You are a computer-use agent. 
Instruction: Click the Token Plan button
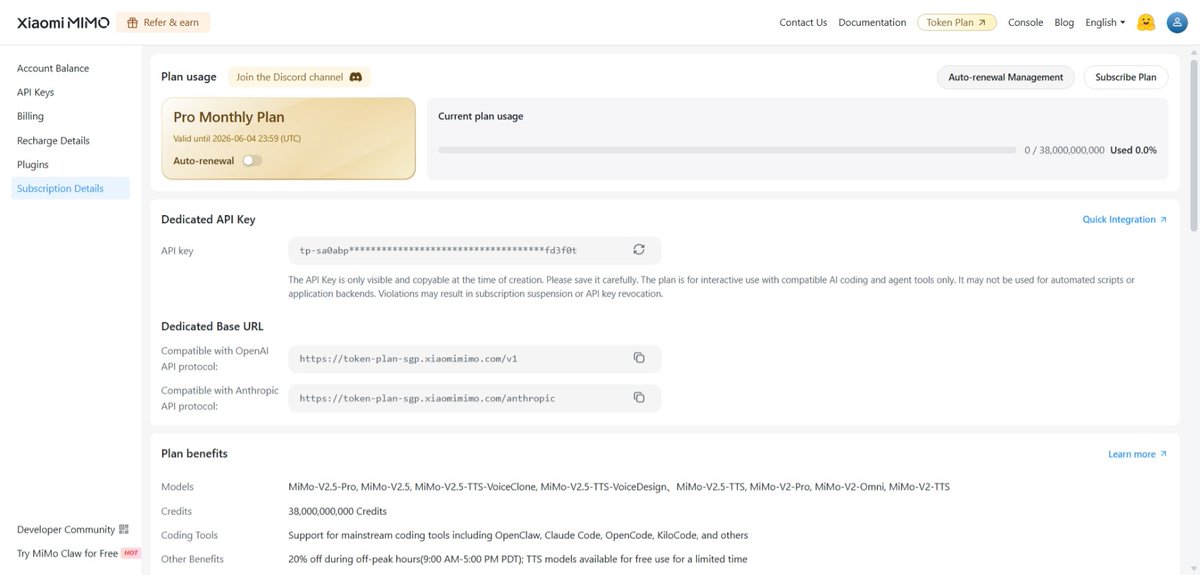point(956,22)
